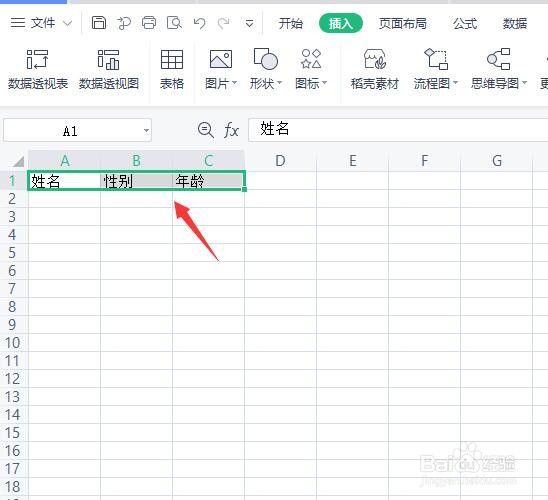The image size is (548, 500).
Task: Select row 15 header
Action: click(x=13, y=433)
